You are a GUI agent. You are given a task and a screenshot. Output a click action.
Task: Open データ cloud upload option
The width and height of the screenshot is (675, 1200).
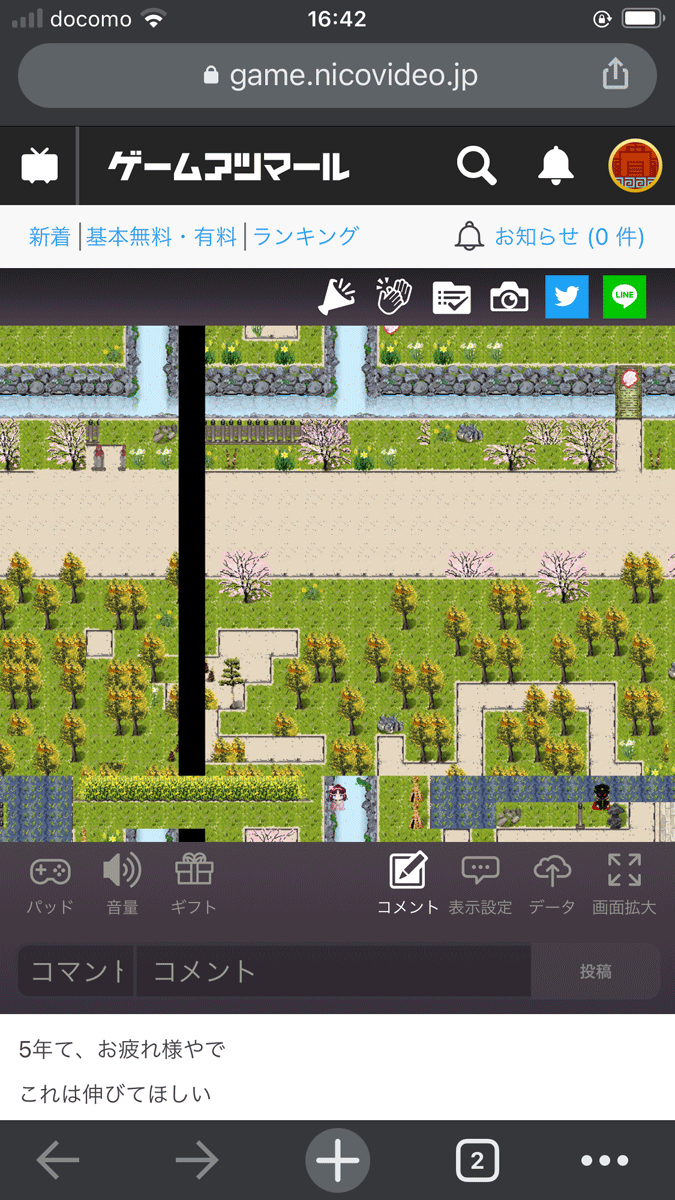(552, 885)
